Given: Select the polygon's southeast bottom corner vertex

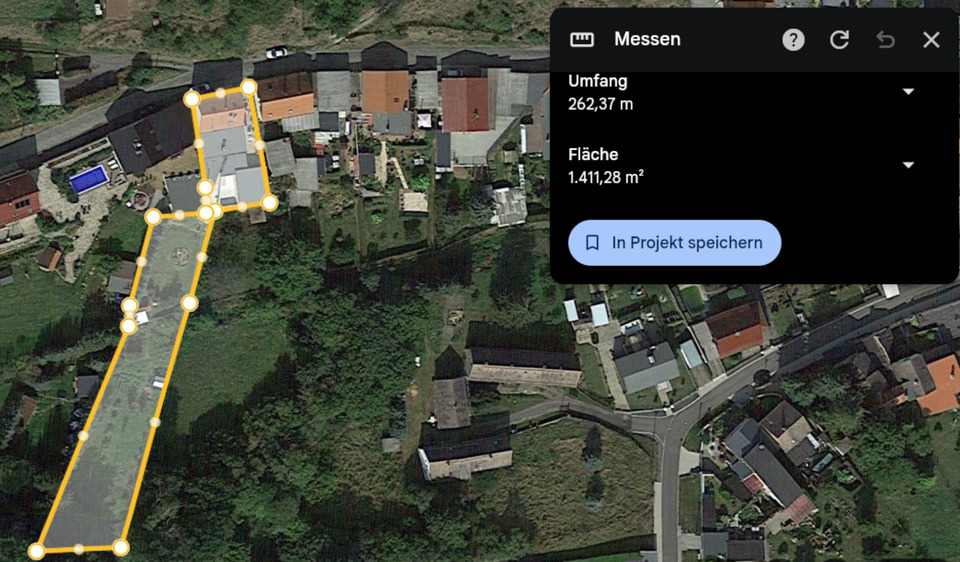Looking at the screenshot, I should [120, 547].
